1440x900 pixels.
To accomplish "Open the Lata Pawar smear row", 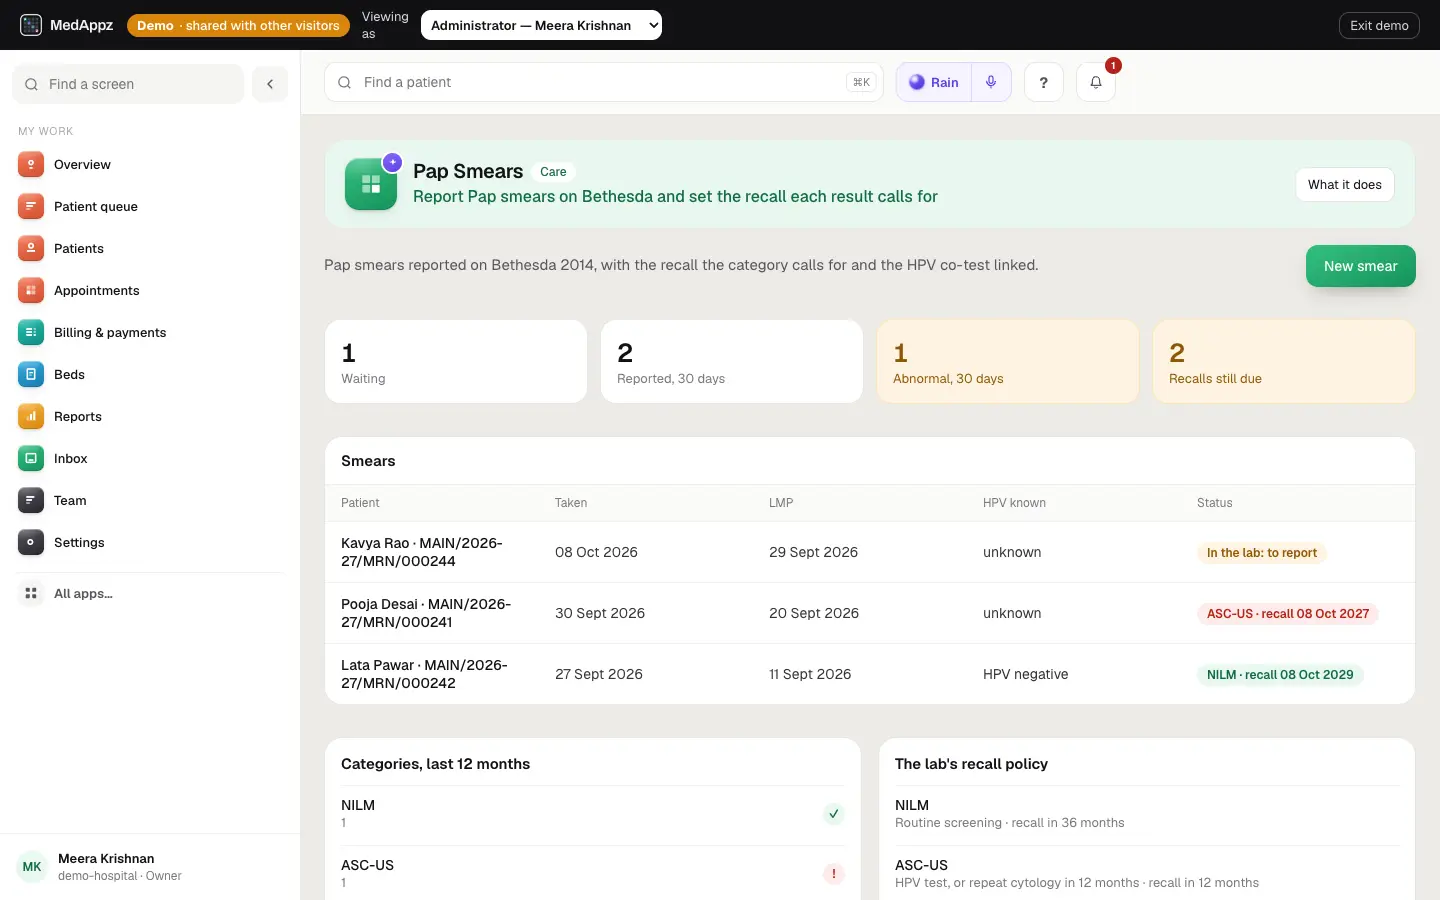I will (870, 674).
